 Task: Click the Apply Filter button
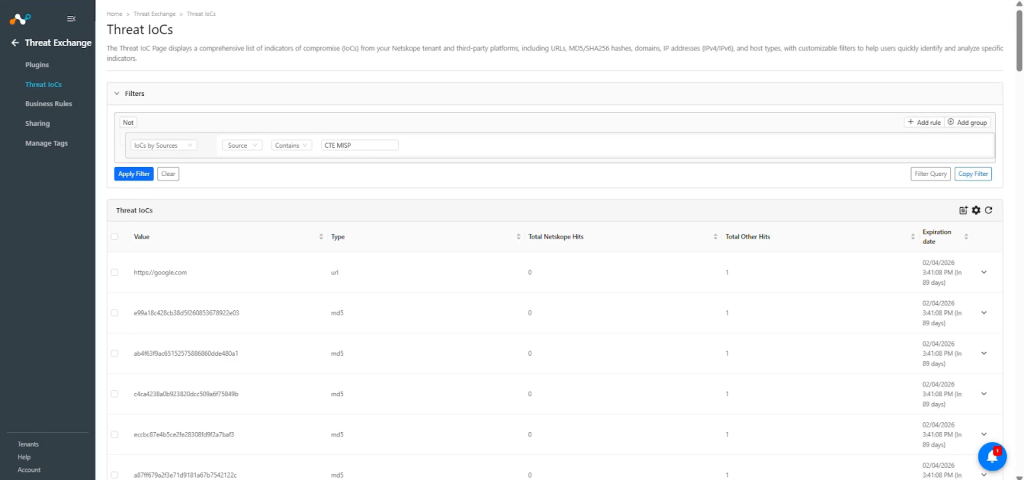pyautogui.click(x=134, y=174)
